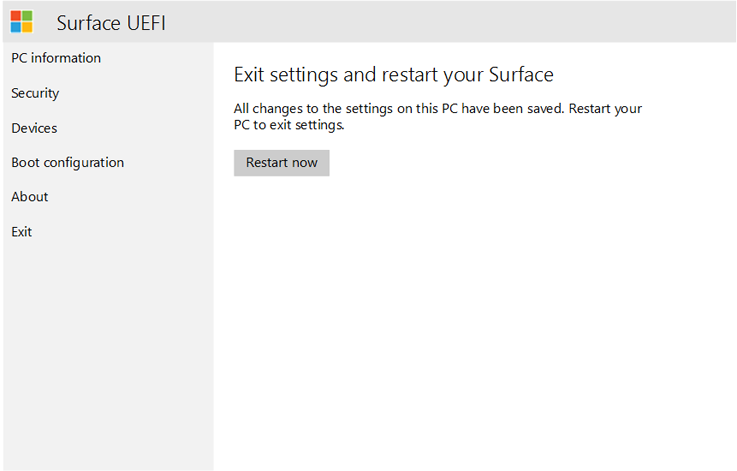Image resolution: width=737 pixels, height=471 pixels.
Task: Click the empty gray header bar area
Action: pos(450,22)
